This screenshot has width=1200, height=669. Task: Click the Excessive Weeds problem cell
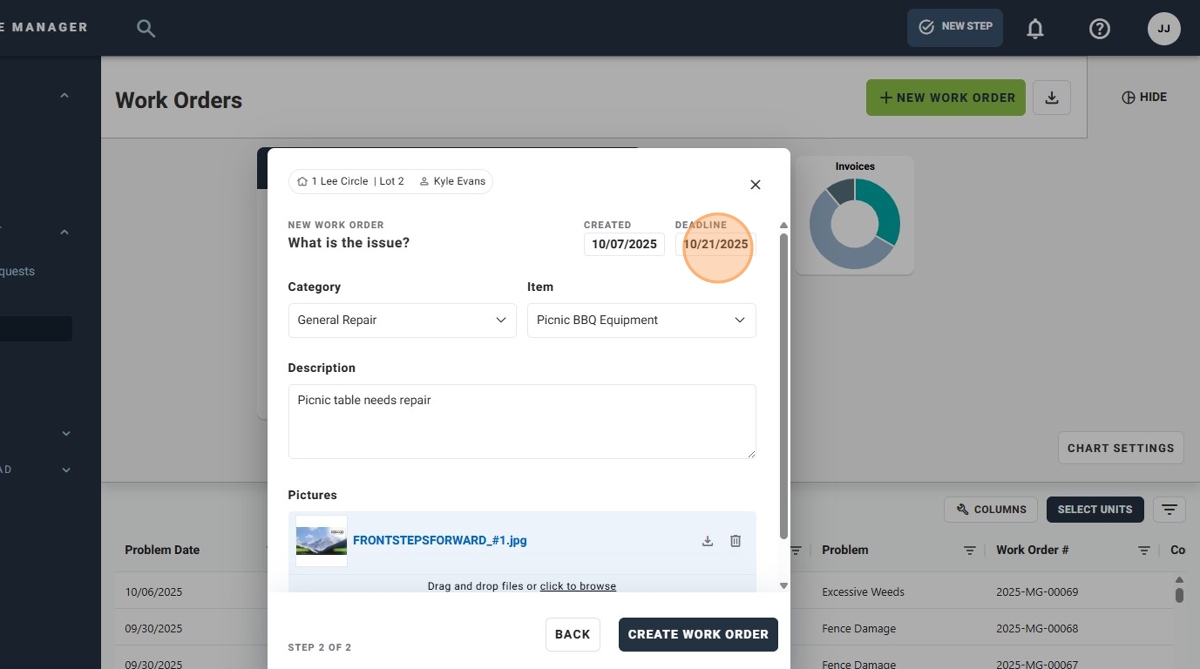coord(863,592)
